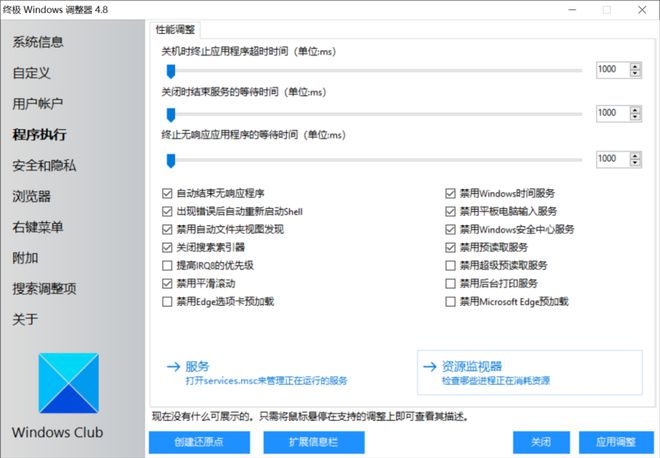Increase the 终止无响应应用程序的等待时间 value with the up arrow
The height and width of the screenshot is (458, 660).
pyautogui.click(x=635, y=155)
